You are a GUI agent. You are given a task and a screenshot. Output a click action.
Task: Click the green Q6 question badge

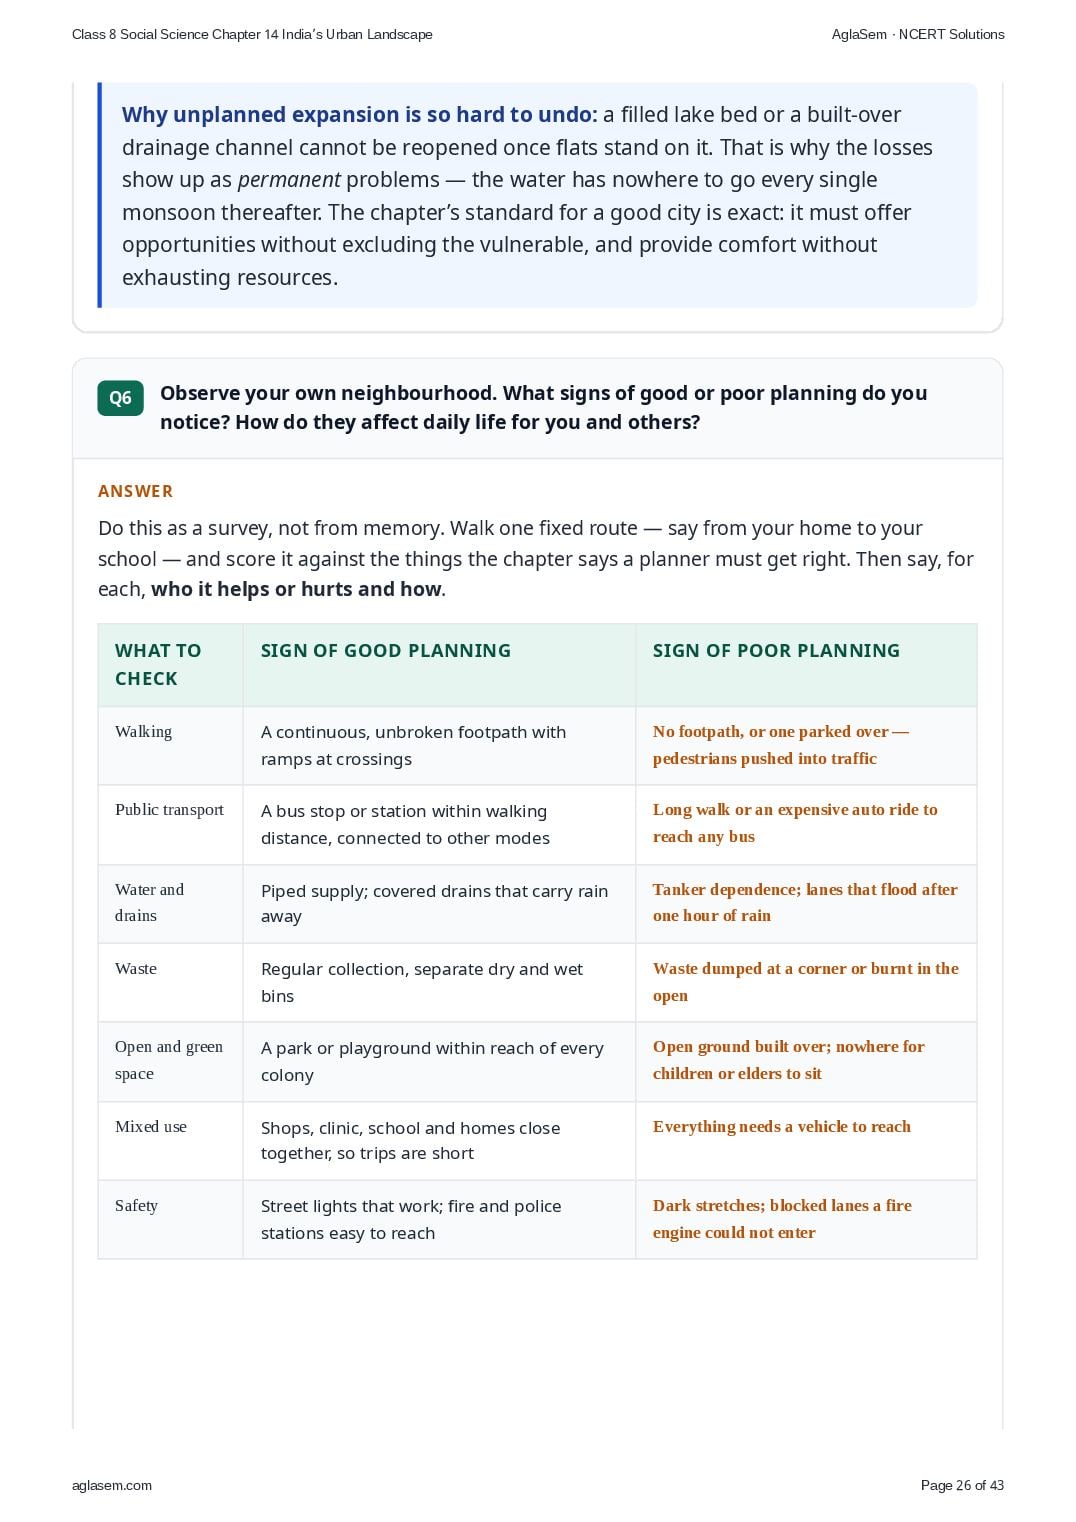[x=120, y=398]
